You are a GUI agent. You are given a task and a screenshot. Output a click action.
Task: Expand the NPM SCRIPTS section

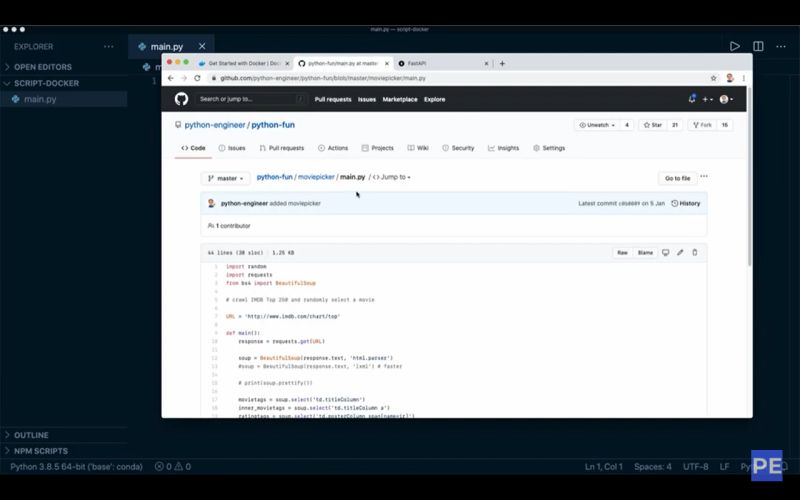click(64, 451)
